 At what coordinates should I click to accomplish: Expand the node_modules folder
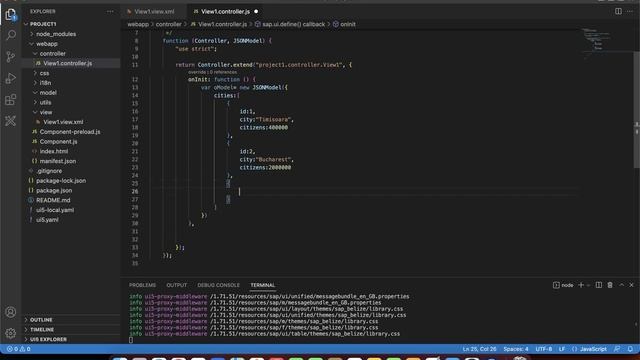[56, 34]
